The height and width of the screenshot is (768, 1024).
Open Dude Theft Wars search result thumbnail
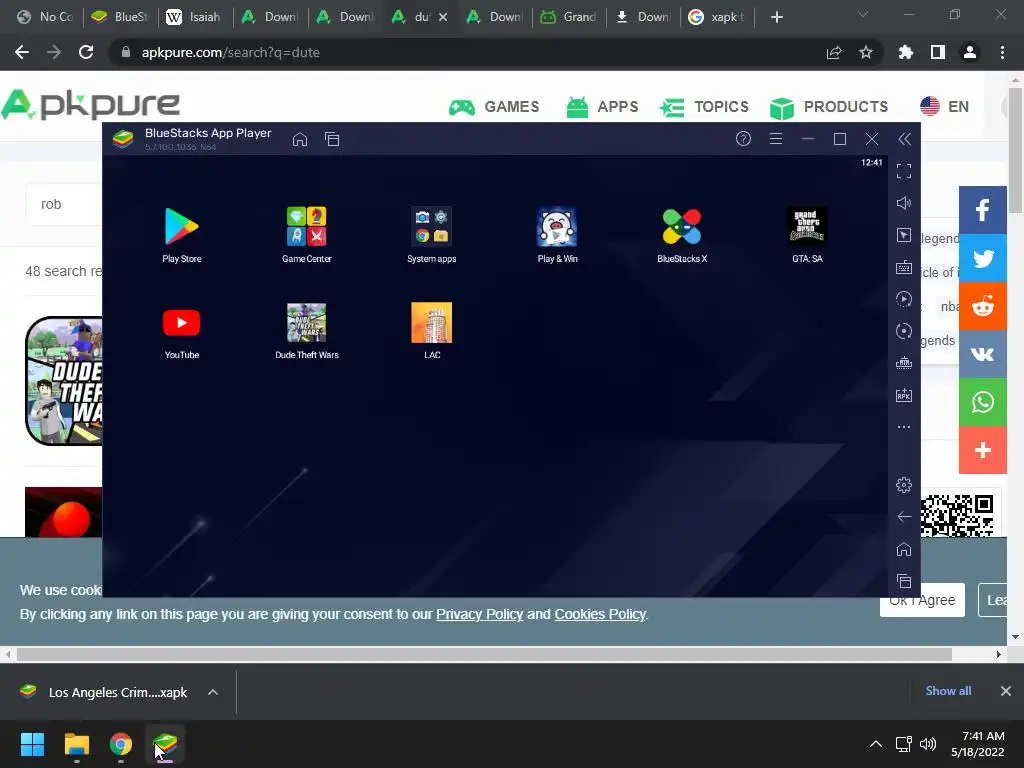[64, 381]
